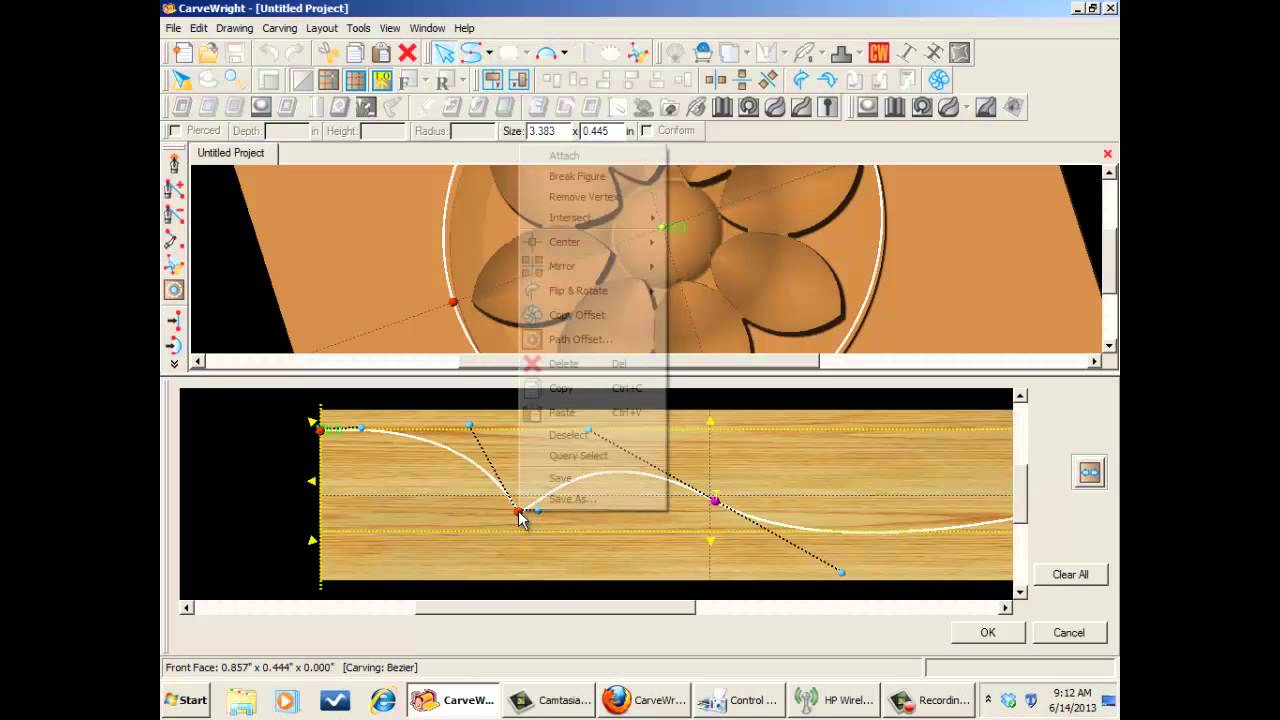Open the Control Panel taskbar item

[x=741, y=700]
